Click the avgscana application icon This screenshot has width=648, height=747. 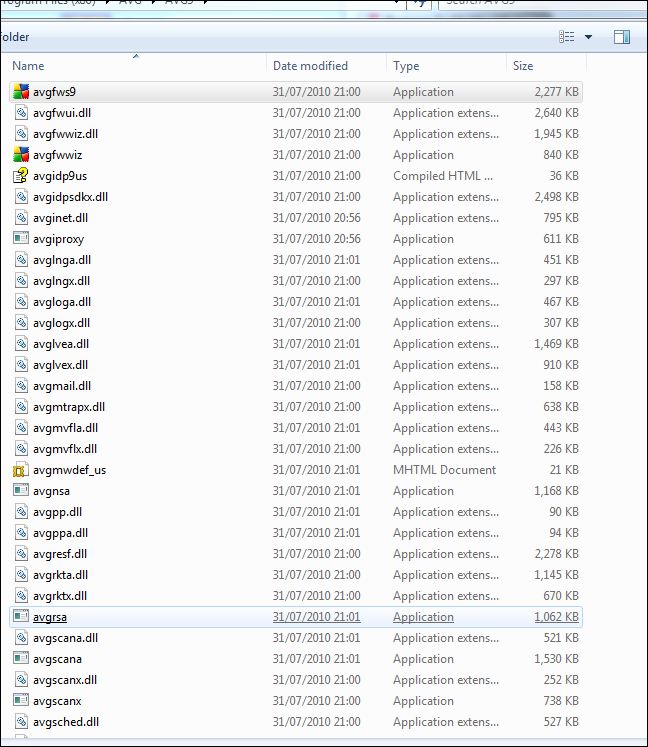coord(21,658)
